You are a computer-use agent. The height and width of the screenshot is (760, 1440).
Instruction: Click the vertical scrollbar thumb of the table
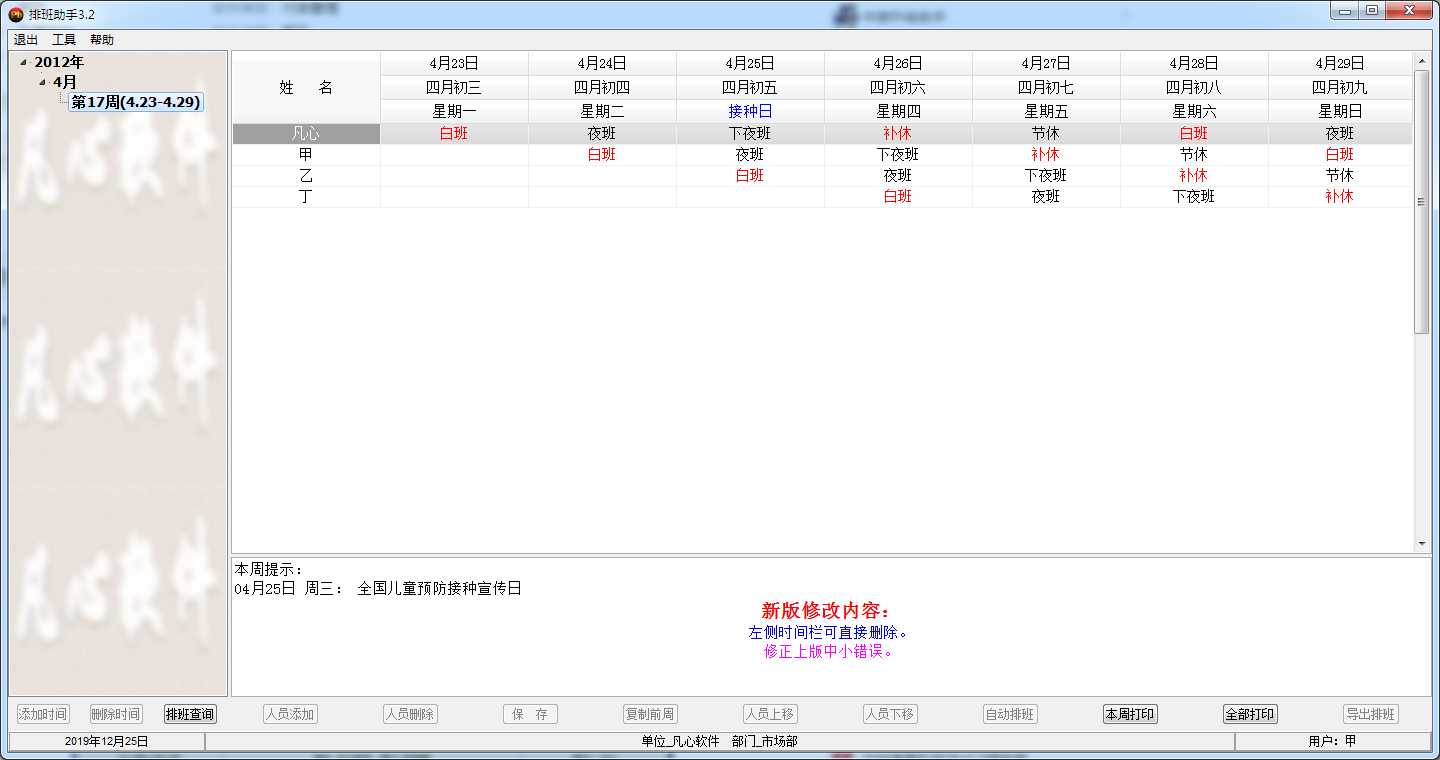[x=1422, y=201]
